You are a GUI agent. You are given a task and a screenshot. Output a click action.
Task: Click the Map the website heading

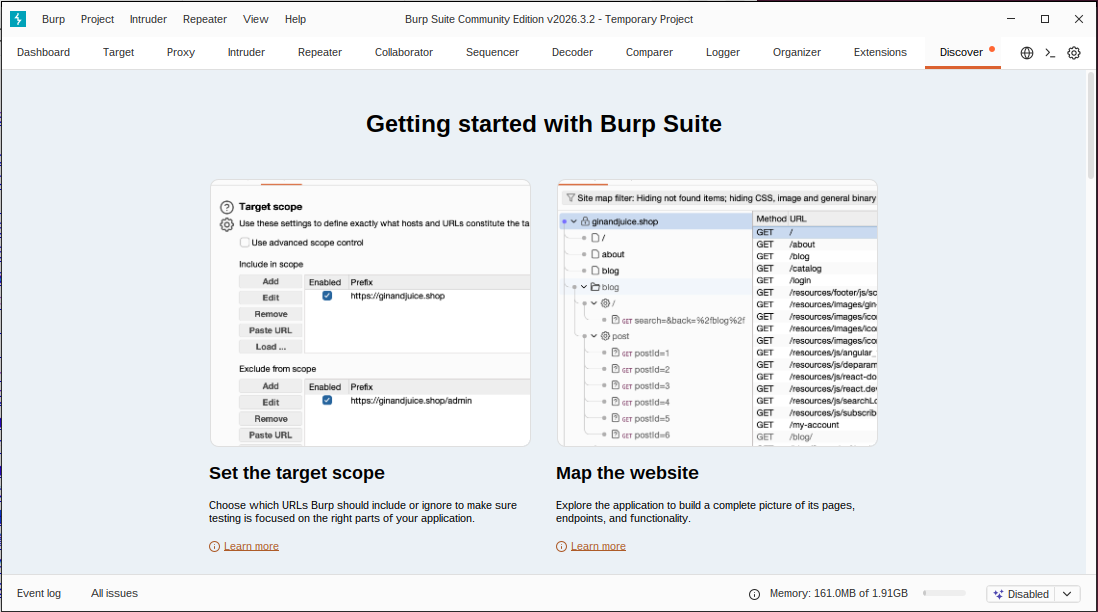[x=627, y=473]
